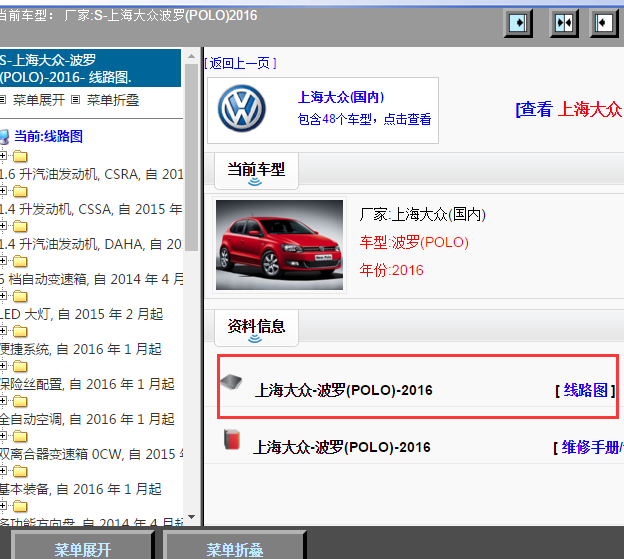Click the Volkswagen logo image

[242, 109]
